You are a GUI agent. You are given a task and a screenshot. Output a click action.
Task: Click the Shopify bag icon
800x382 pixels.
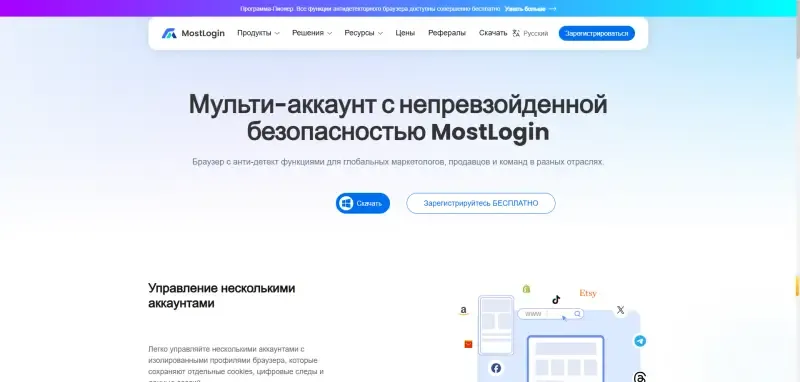(526, 289)
